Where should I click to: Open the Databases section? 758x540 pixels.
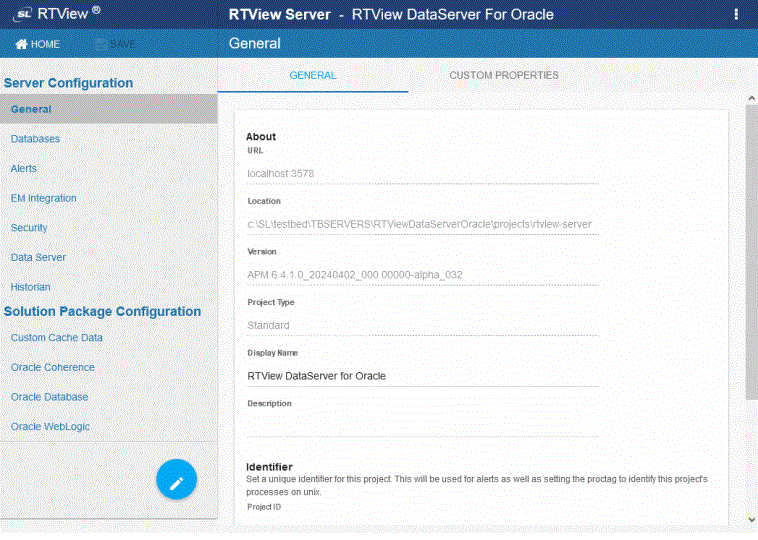coord(35,139)
